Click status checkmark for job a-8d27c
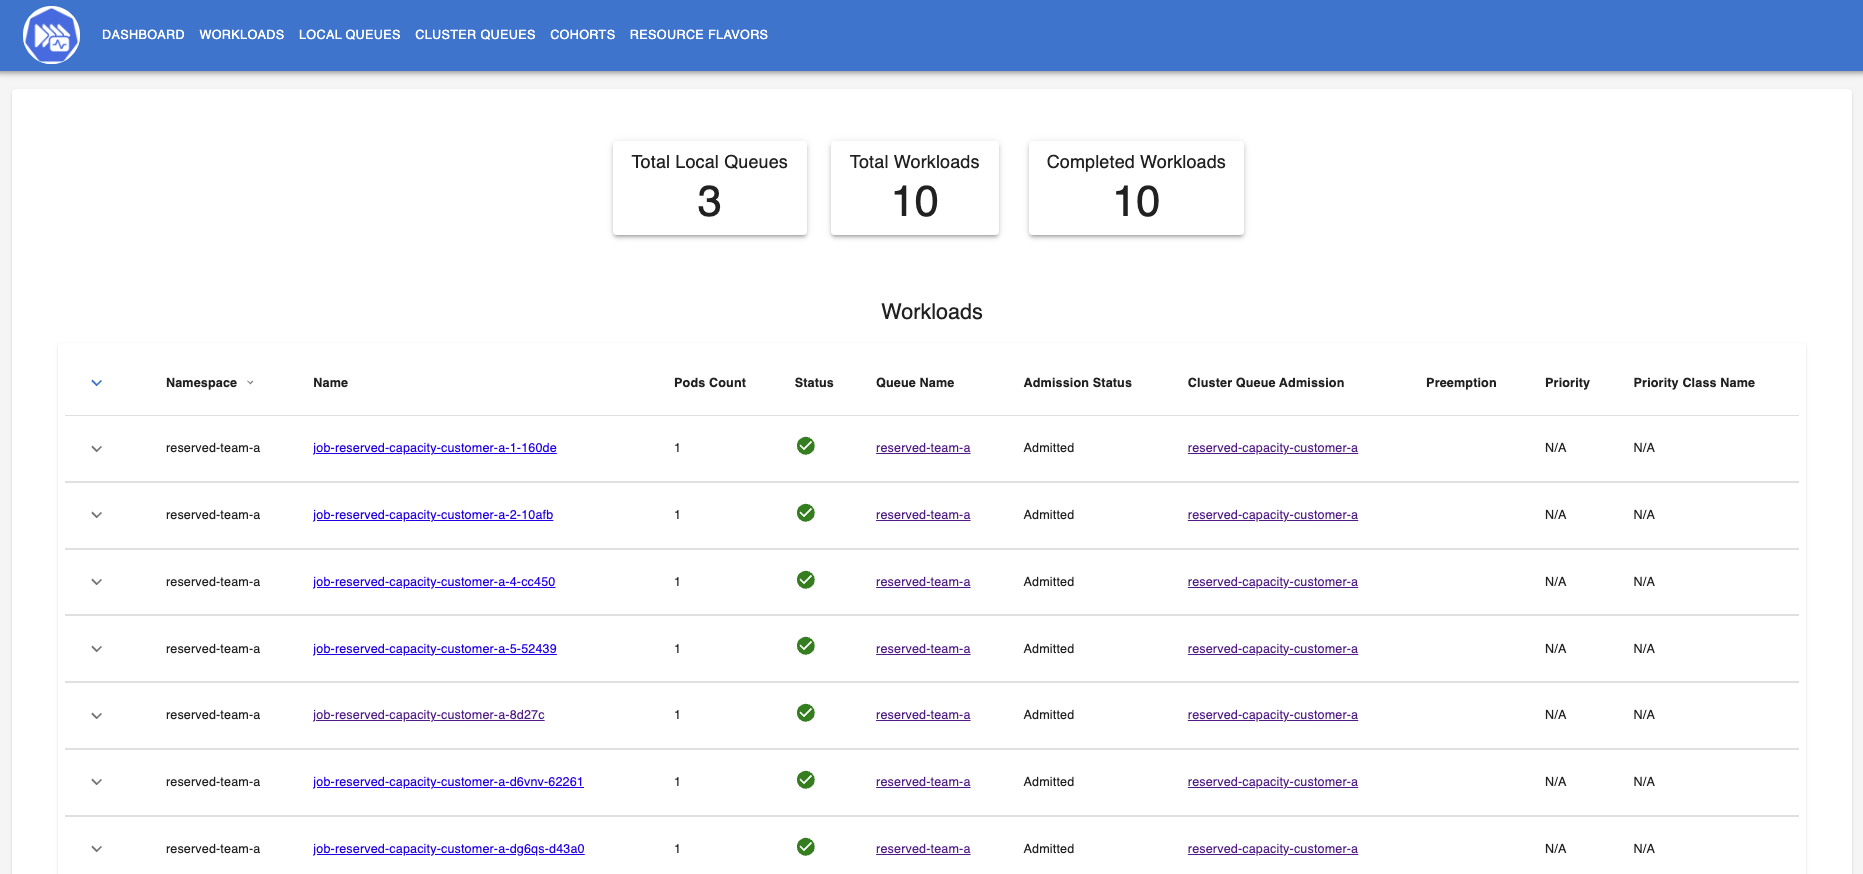The image size is (1863, 874). tap(805, 713)
